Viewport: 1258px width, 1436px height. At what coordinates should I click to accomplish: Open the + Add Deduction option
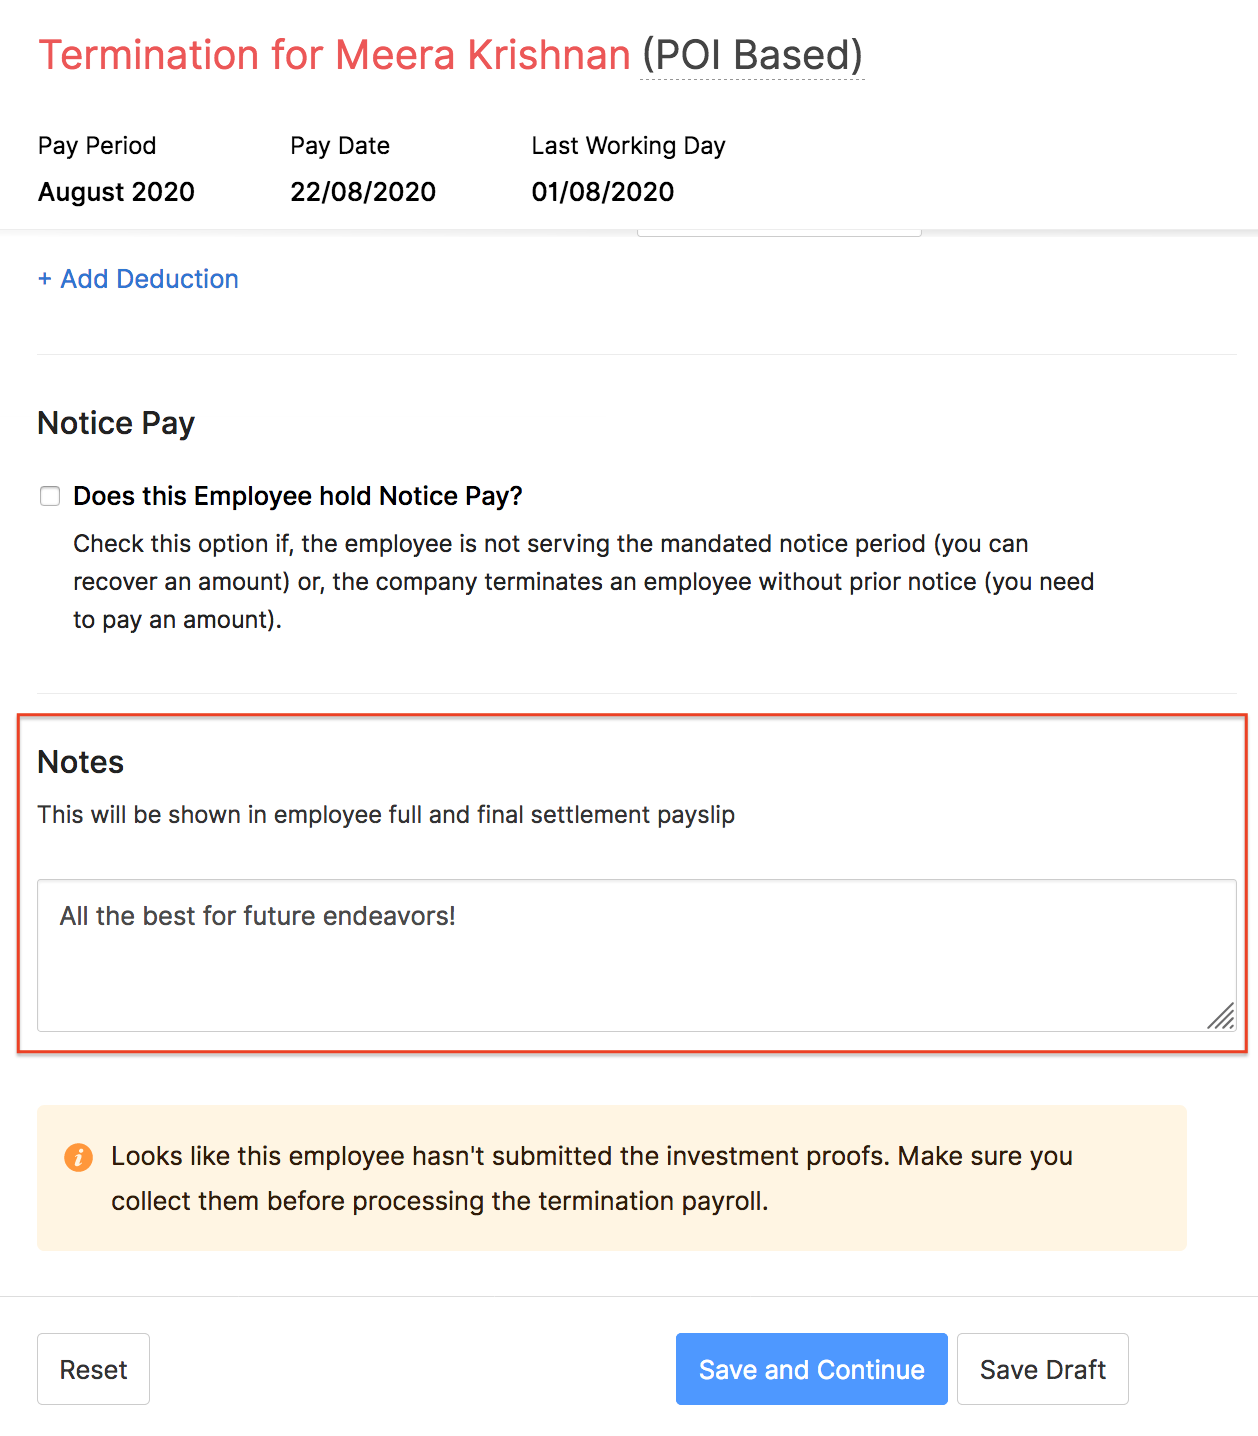pos(137,279)
